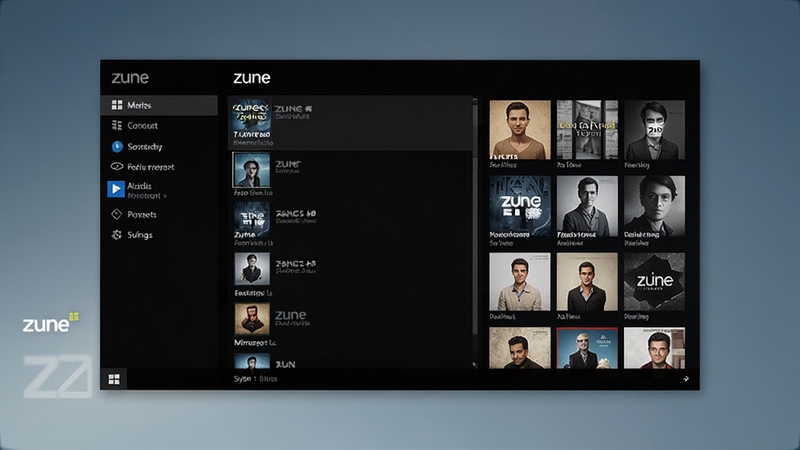Click the small arrow icon in bottom-right corner
This screenshot has width=800, height=450.
pos(686,379)
